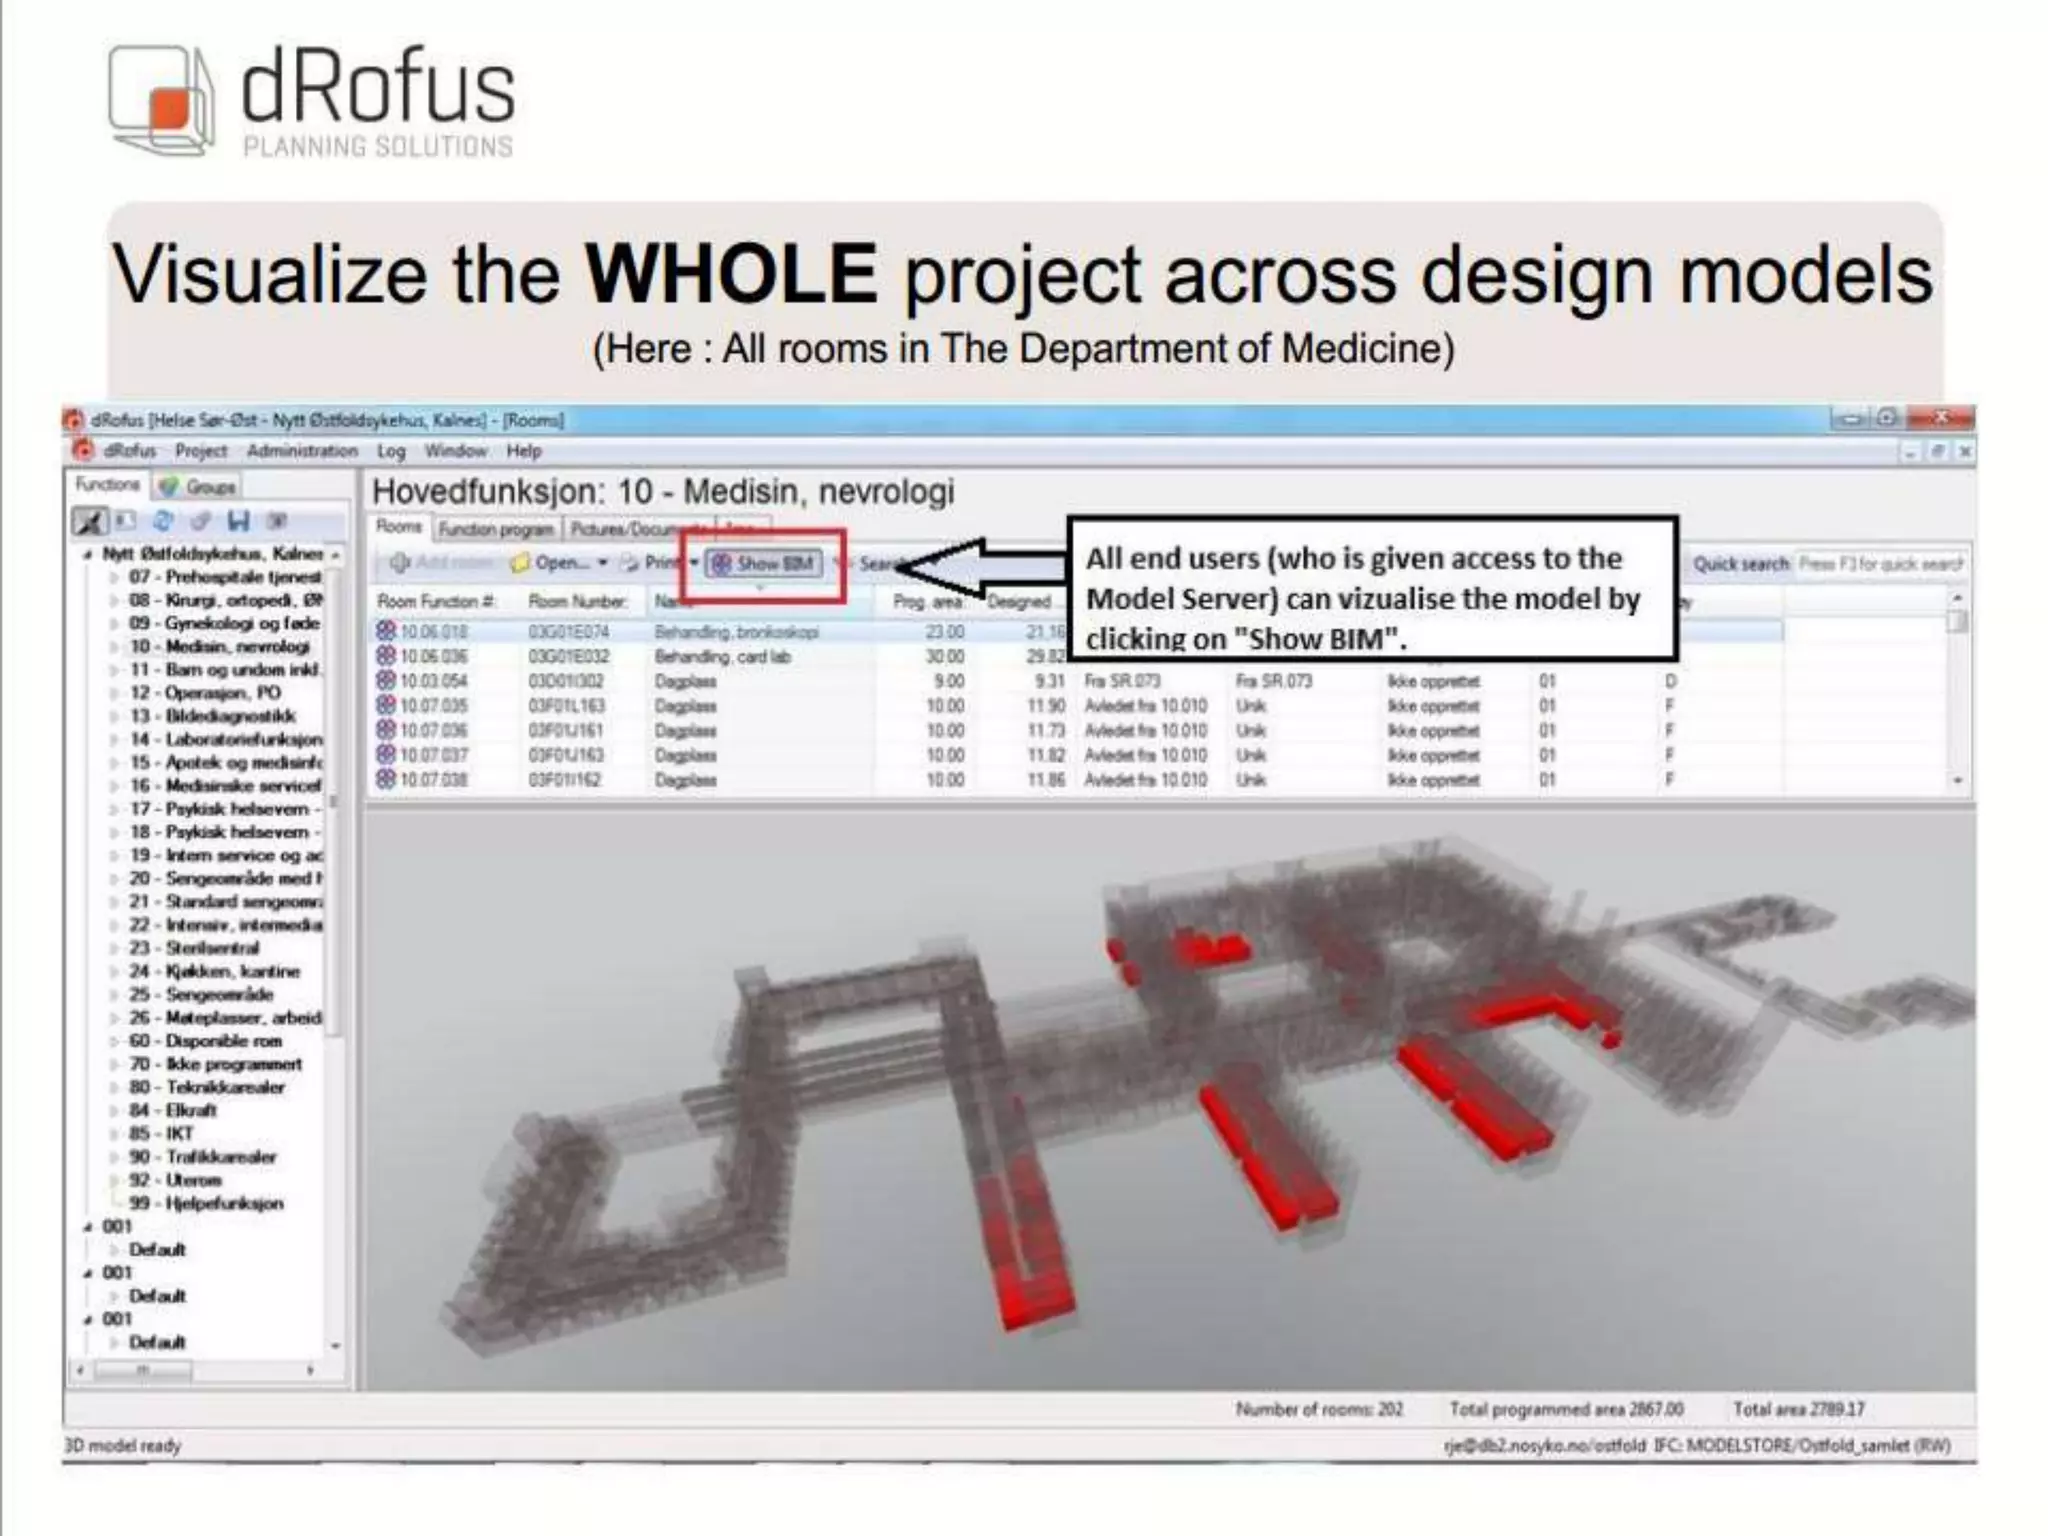
Task: Click the crossed tools icon in Functions toolbar
Action: tap(90, 521)
